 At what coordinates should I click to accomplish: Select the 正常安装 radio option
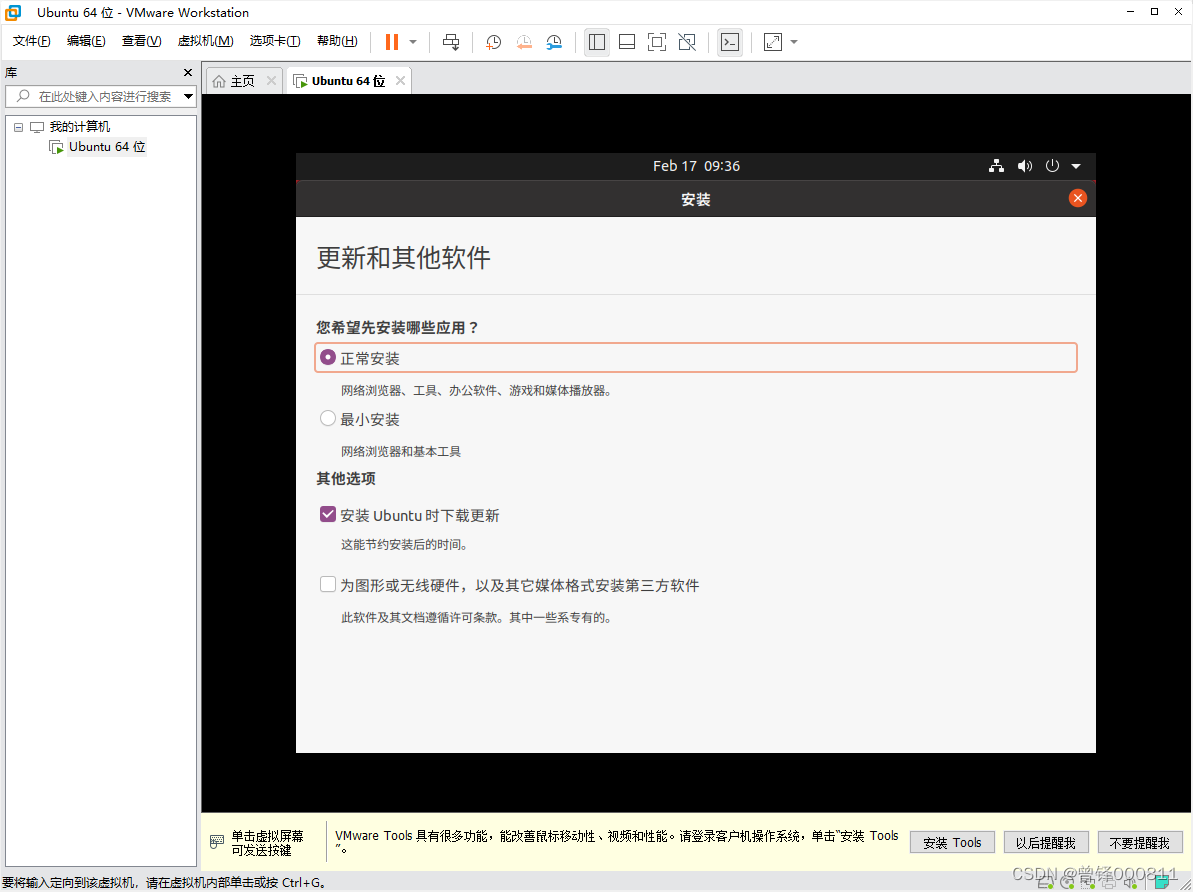pyautogui.click(x=328, y=358)
